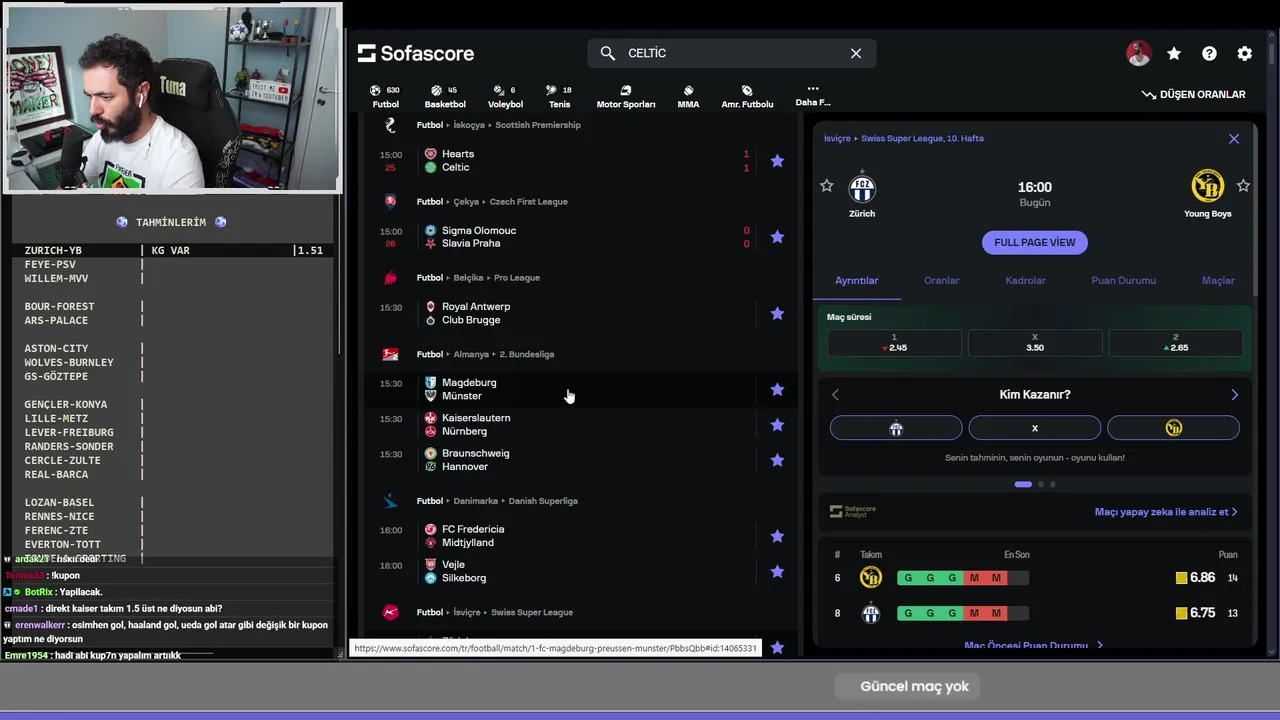Select Tenis sport category

pyautogui.click(x=559, y=97)
